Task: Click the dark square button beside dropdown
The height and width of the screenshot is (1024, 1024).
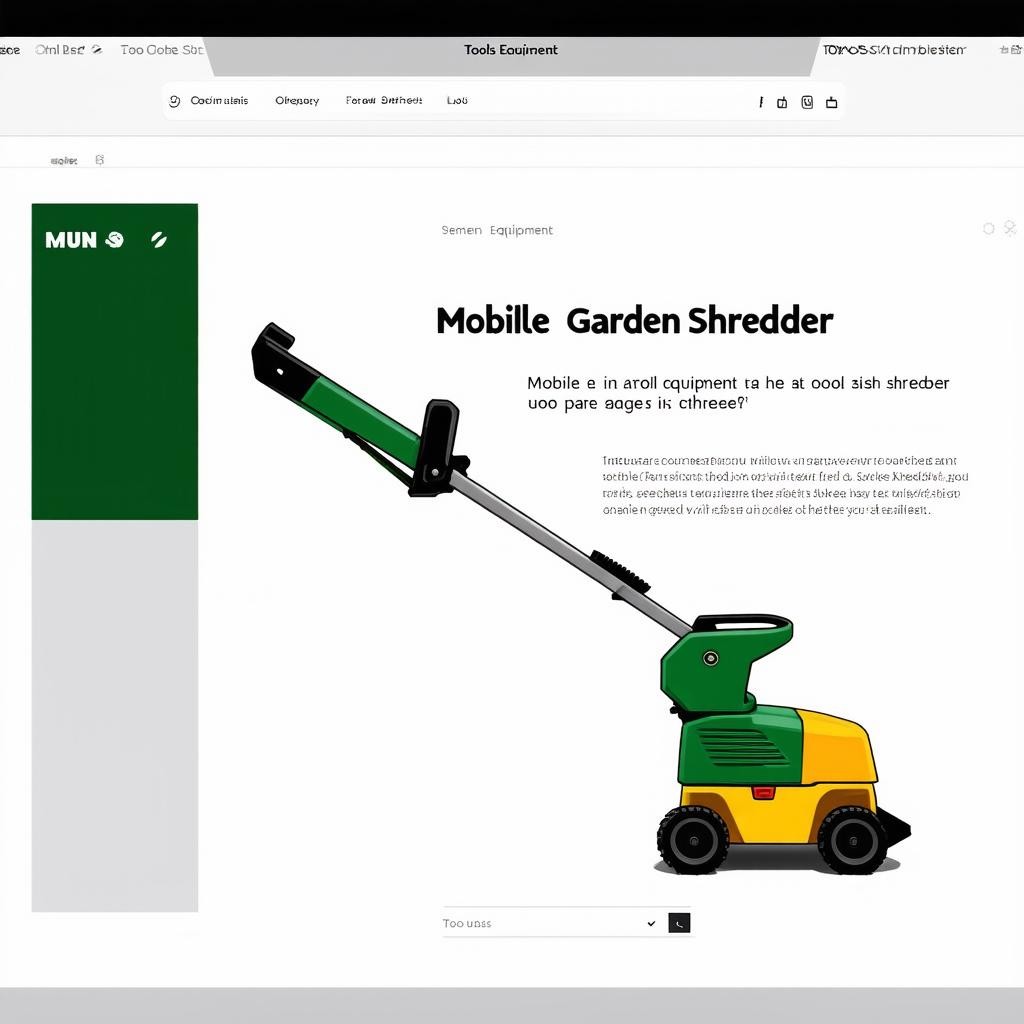Action: click(679, 923)
